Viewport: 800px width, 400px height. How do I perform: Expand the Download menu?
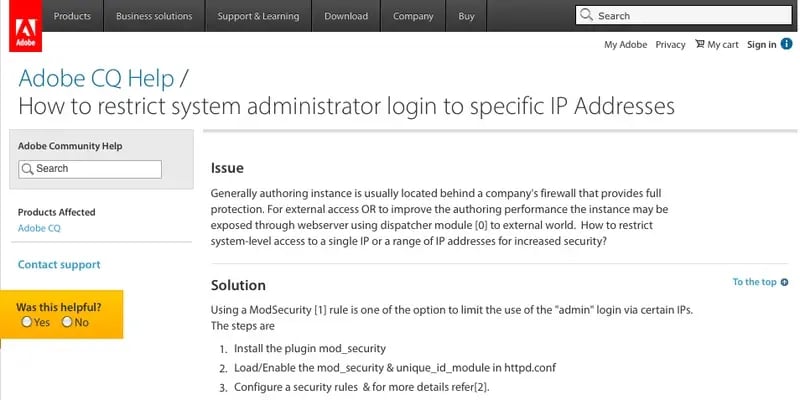coord(346,16)
